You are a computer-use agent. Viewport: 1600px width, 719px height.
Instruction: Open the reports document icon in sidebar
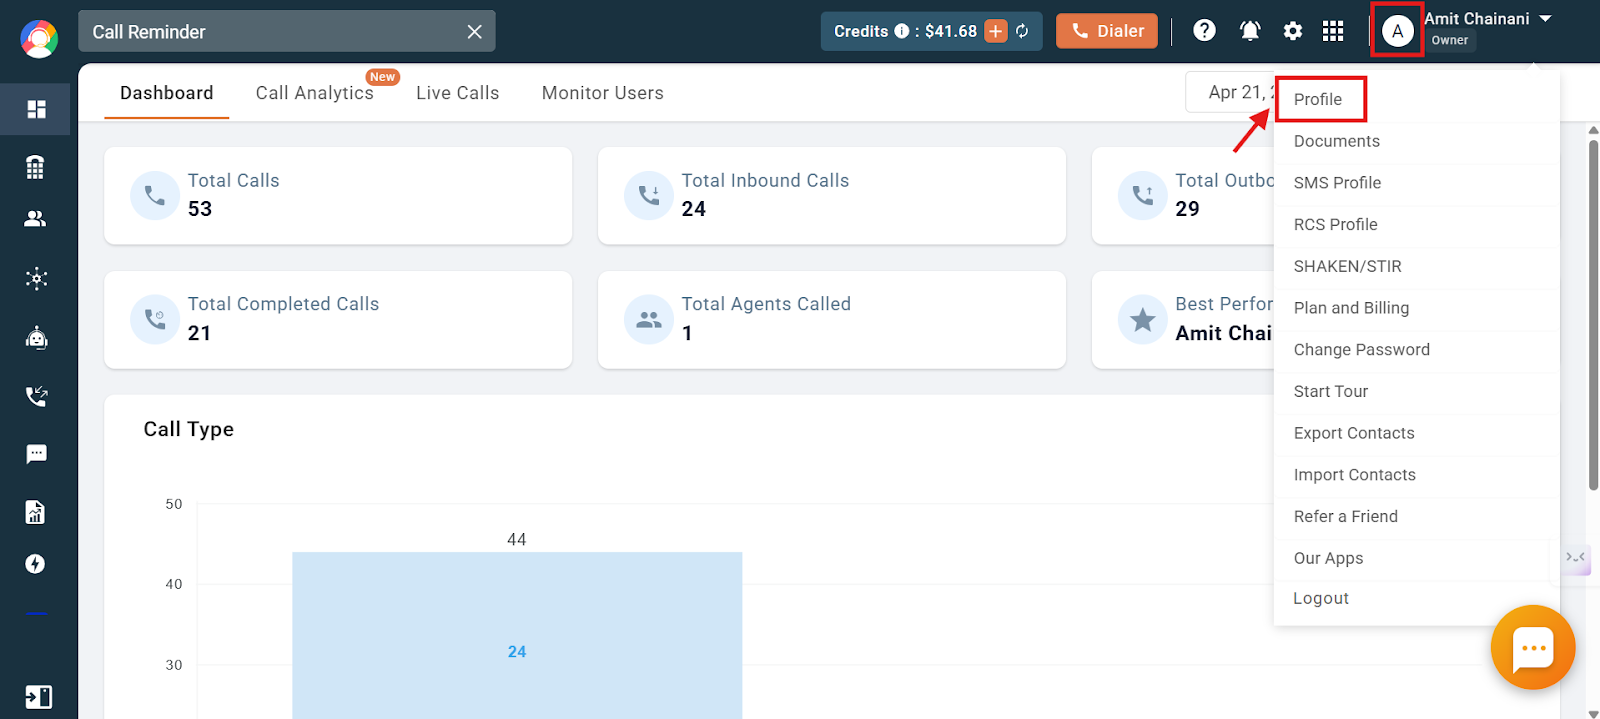click(36, 512)
